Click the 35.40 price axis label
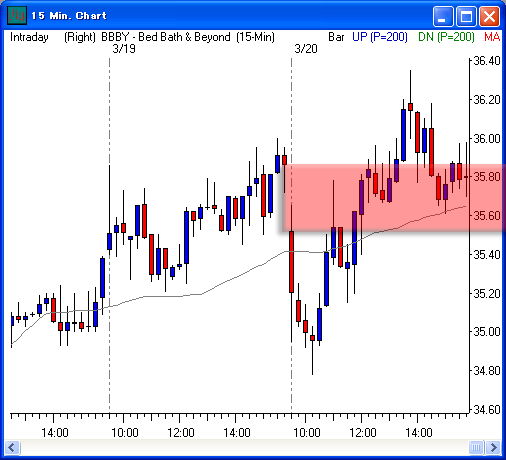This screenshot has height=460, width=506. 487,255
